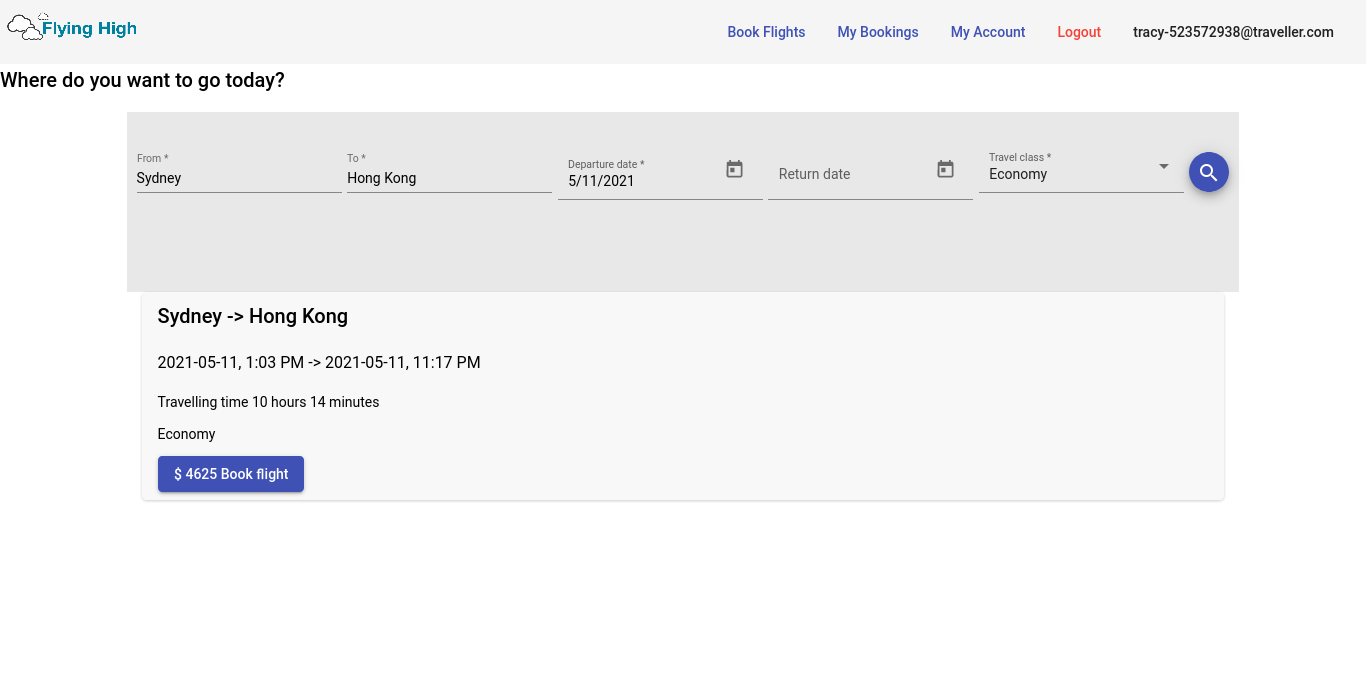Click the heading 'Where do you want to go today?'
The height and width of the screenshot is (694, 1366).
click(x=142, y=80)
